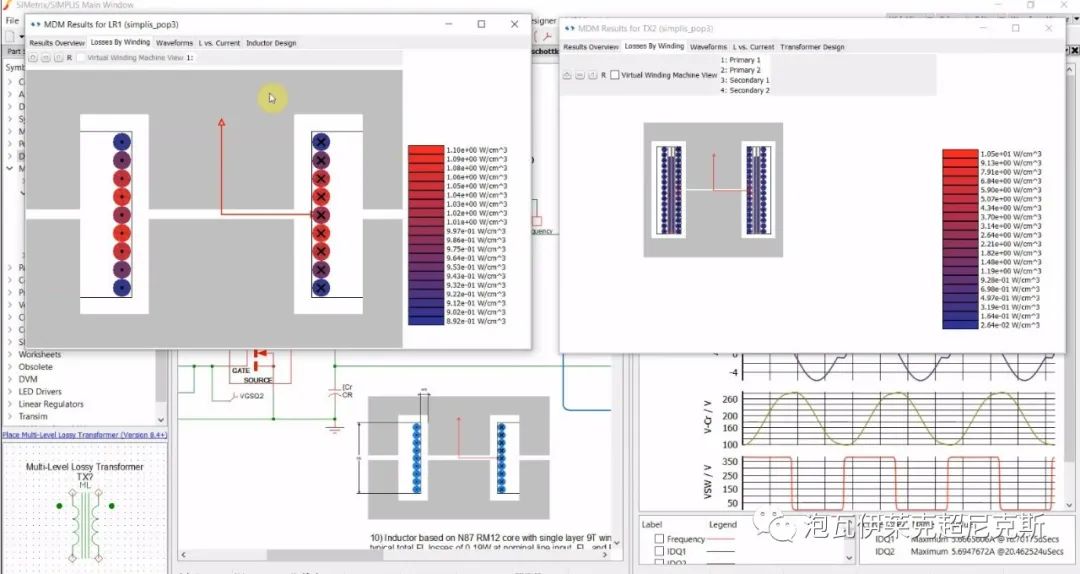Click first view toolbar icon in LR1 window
The image size is (1080, 574).
click(33, 58)
